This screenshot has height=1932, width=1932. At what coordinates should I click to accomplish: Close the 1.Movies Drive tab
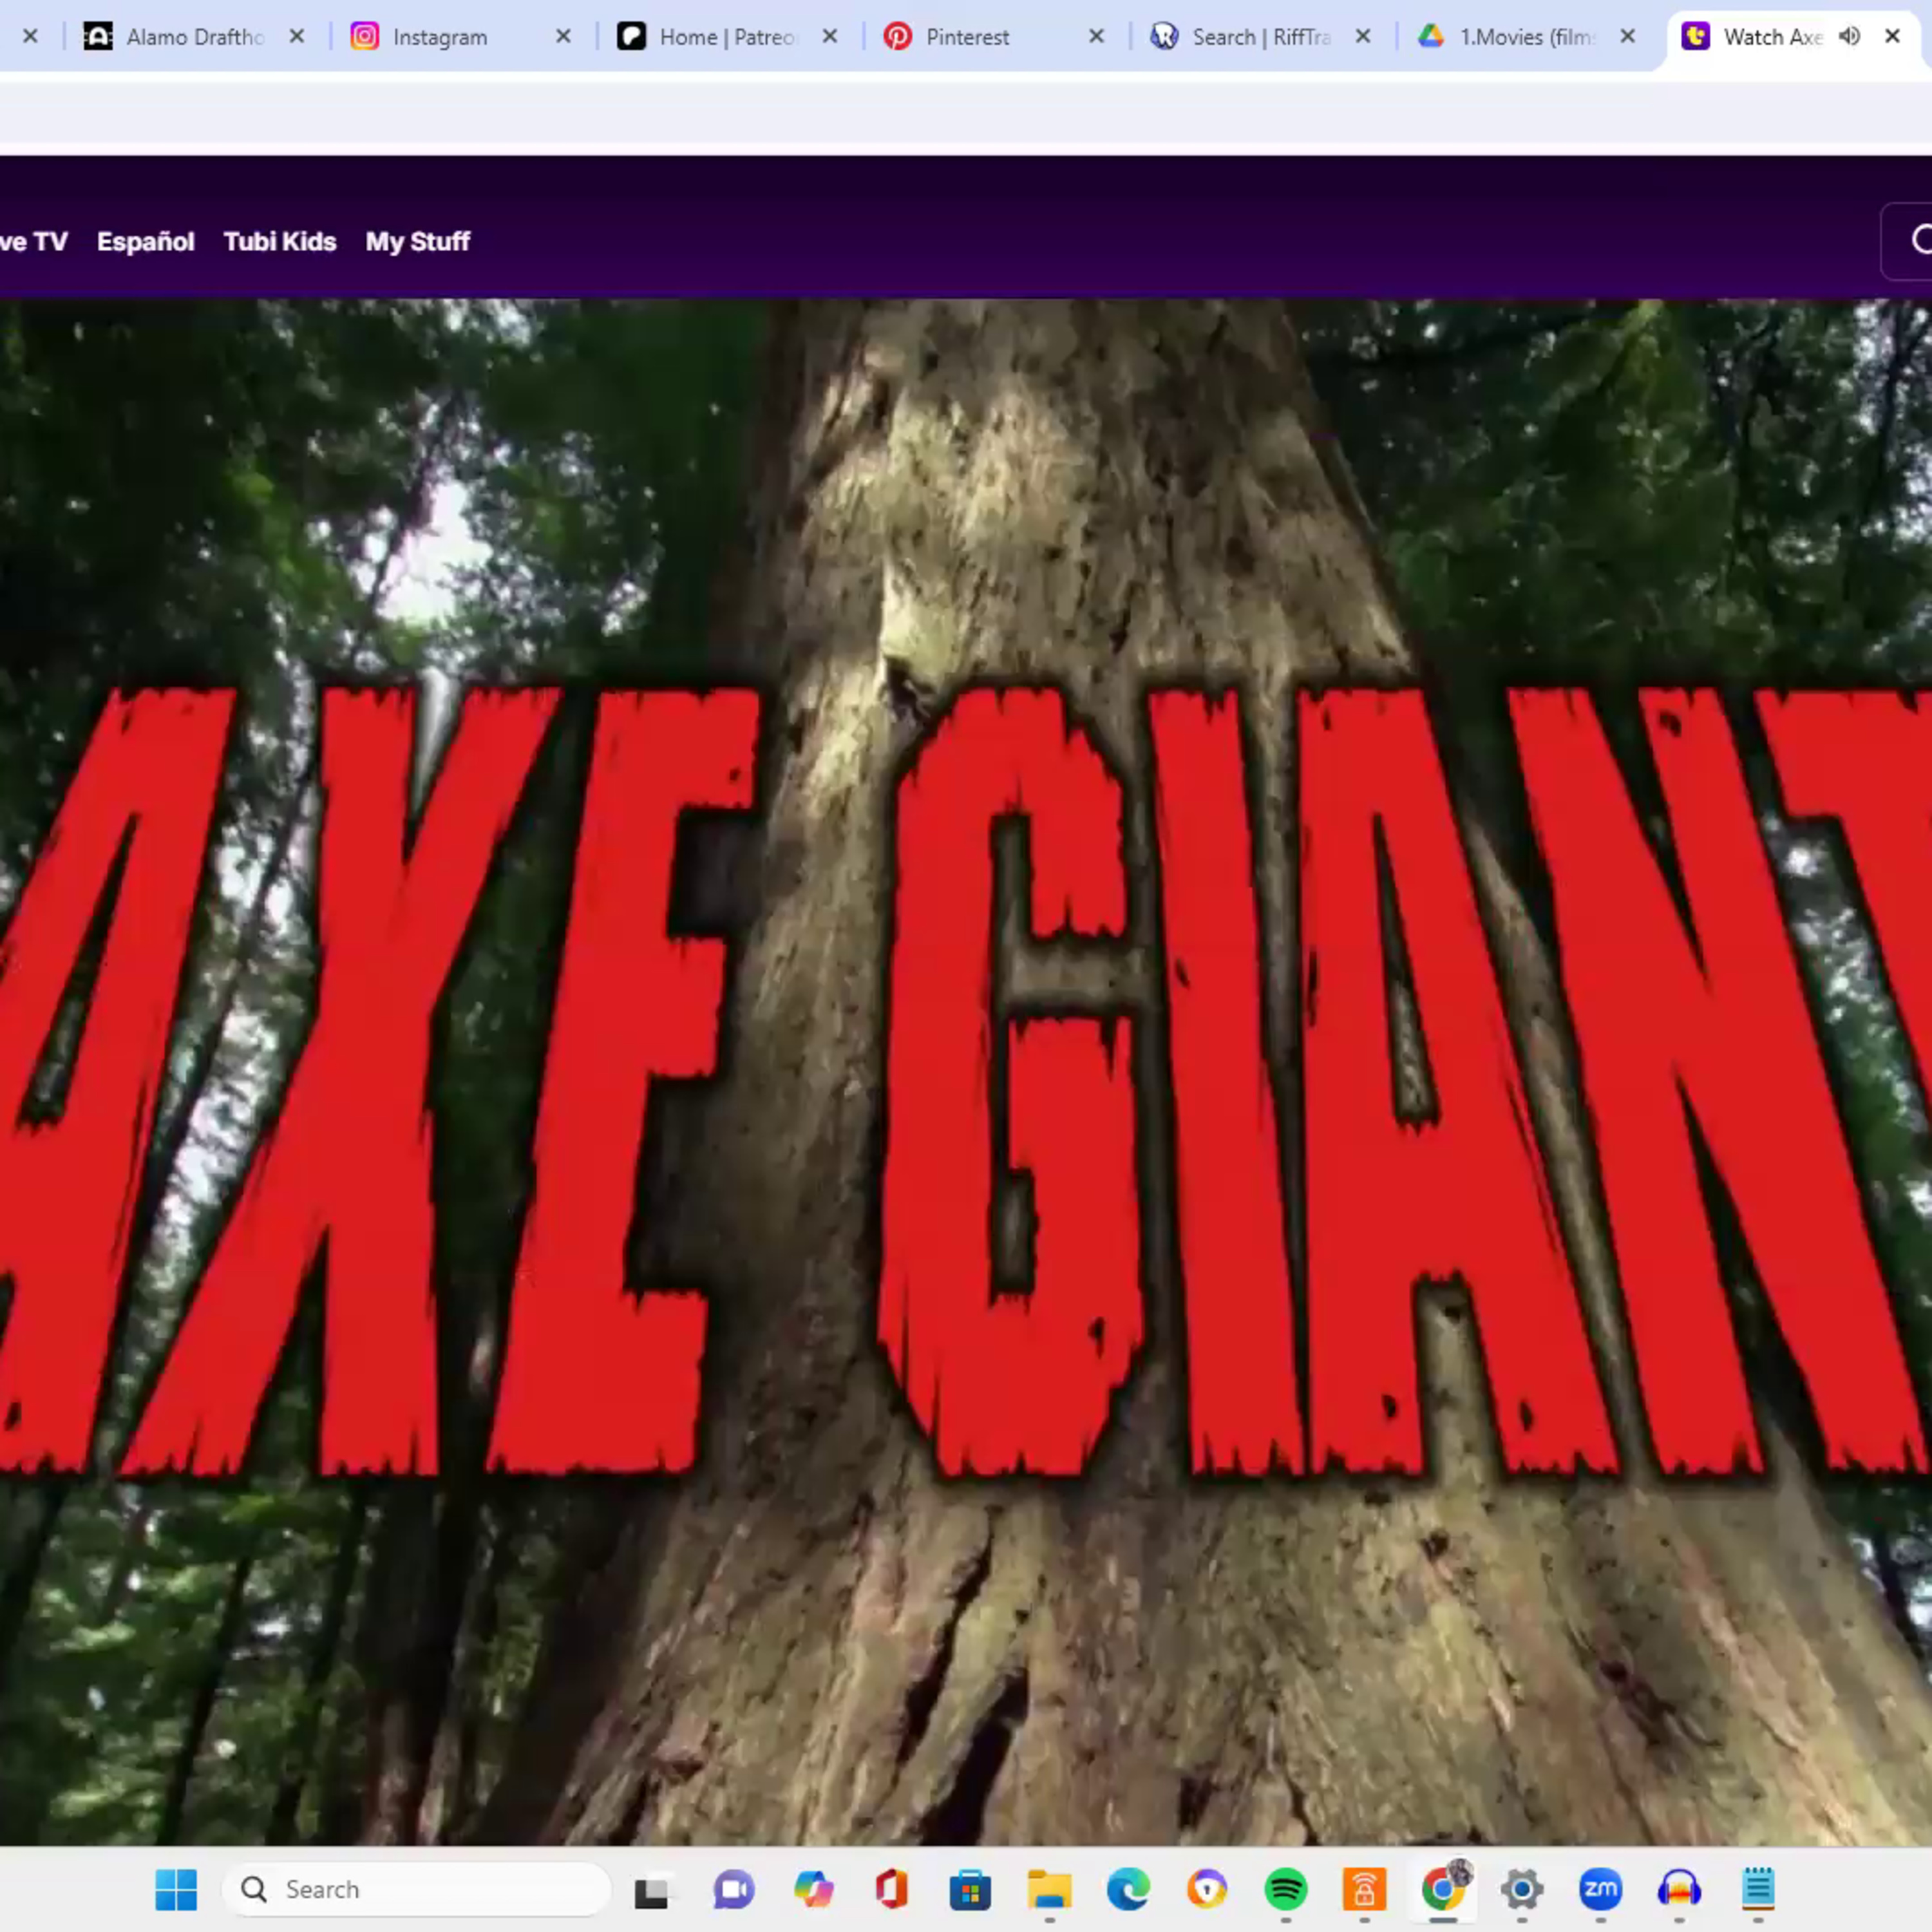pos(1628,37)
